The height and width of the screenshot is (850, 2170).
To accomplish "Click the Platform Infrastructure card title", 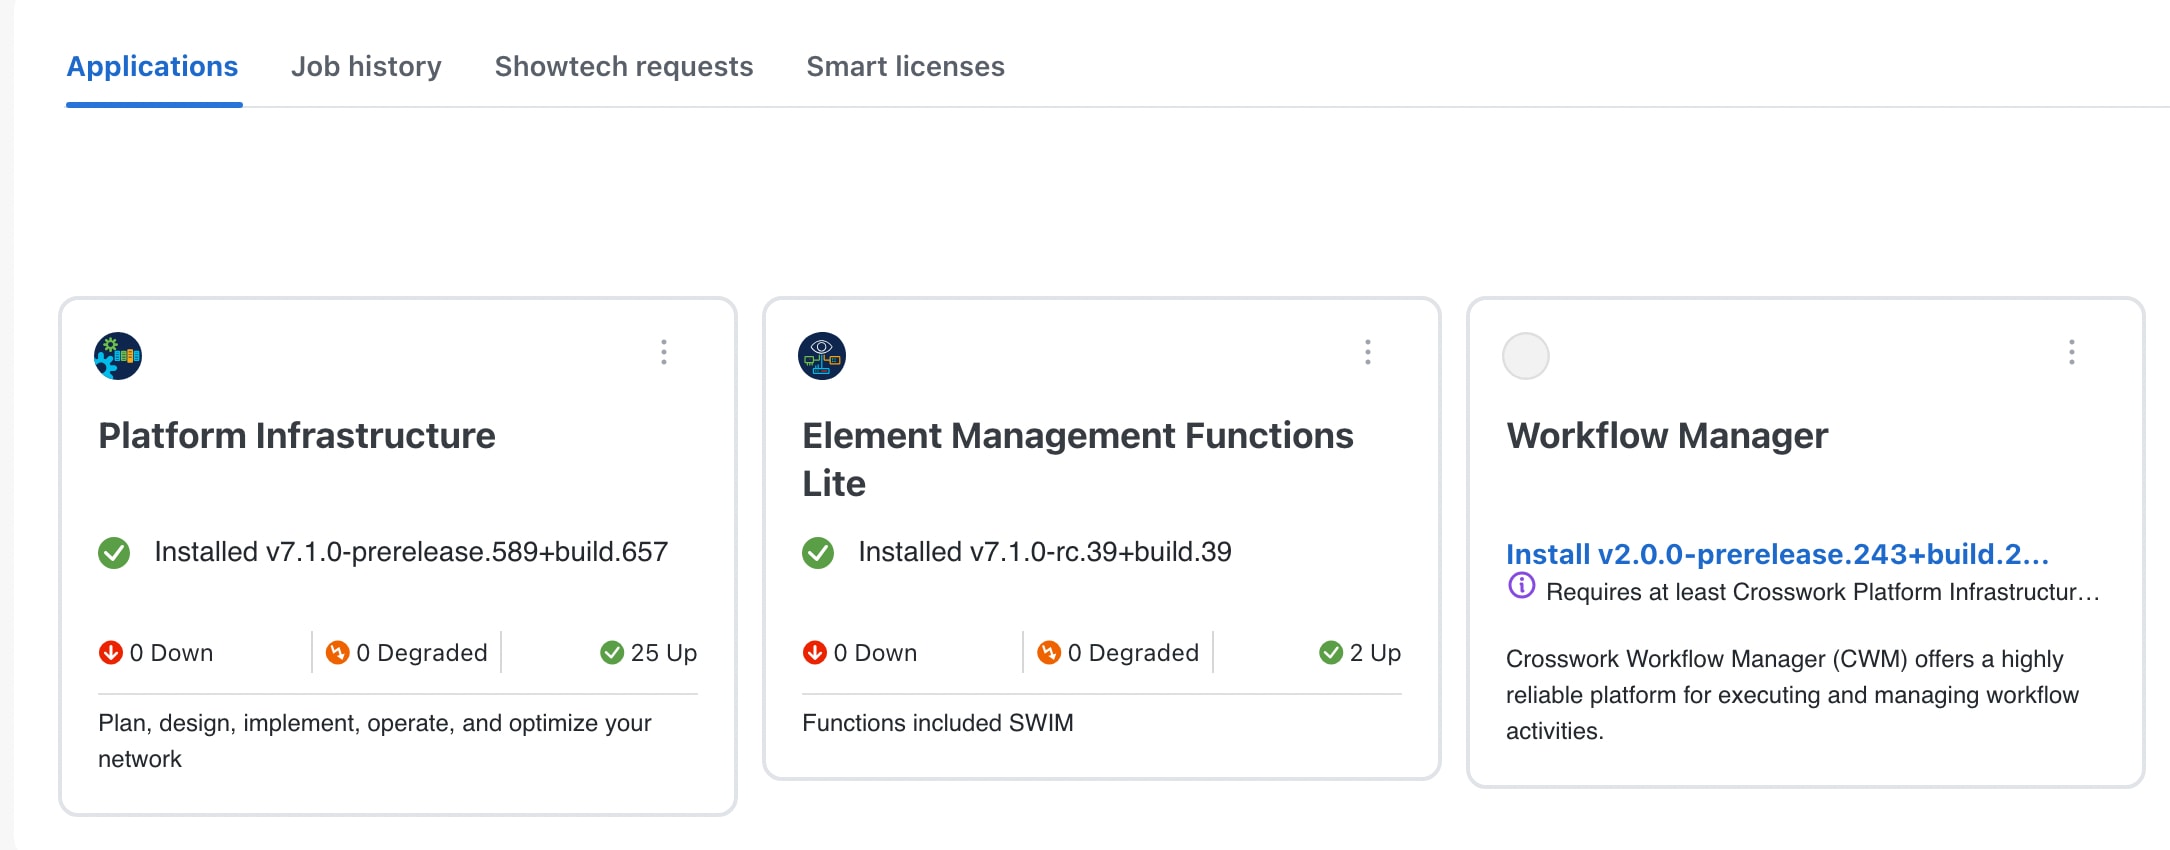I will pos(297,436).
